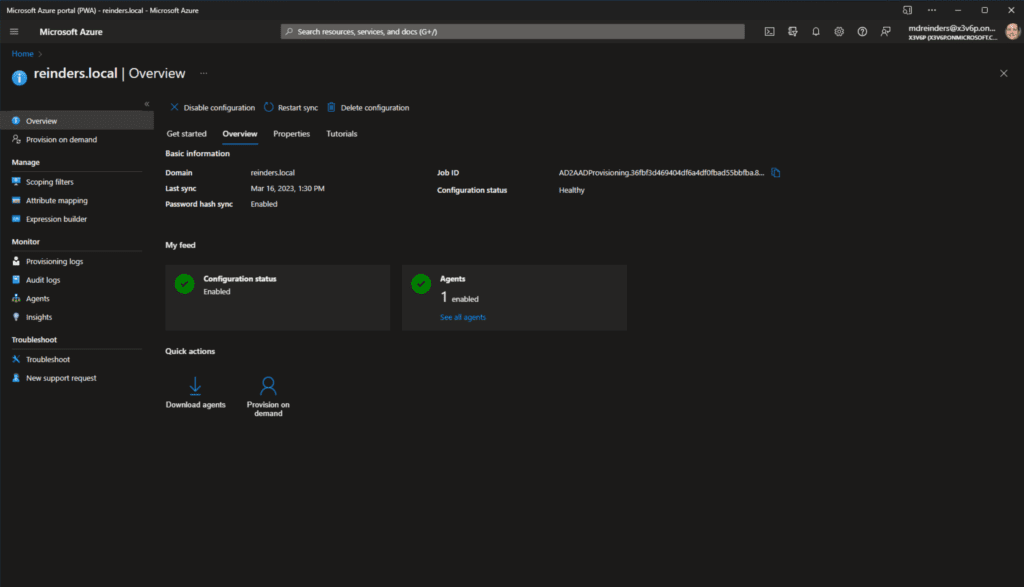The height and width of the screenshot is (587, 1024).
Task: Select Overview in the left menu
Action: click(x=77, y=121)
